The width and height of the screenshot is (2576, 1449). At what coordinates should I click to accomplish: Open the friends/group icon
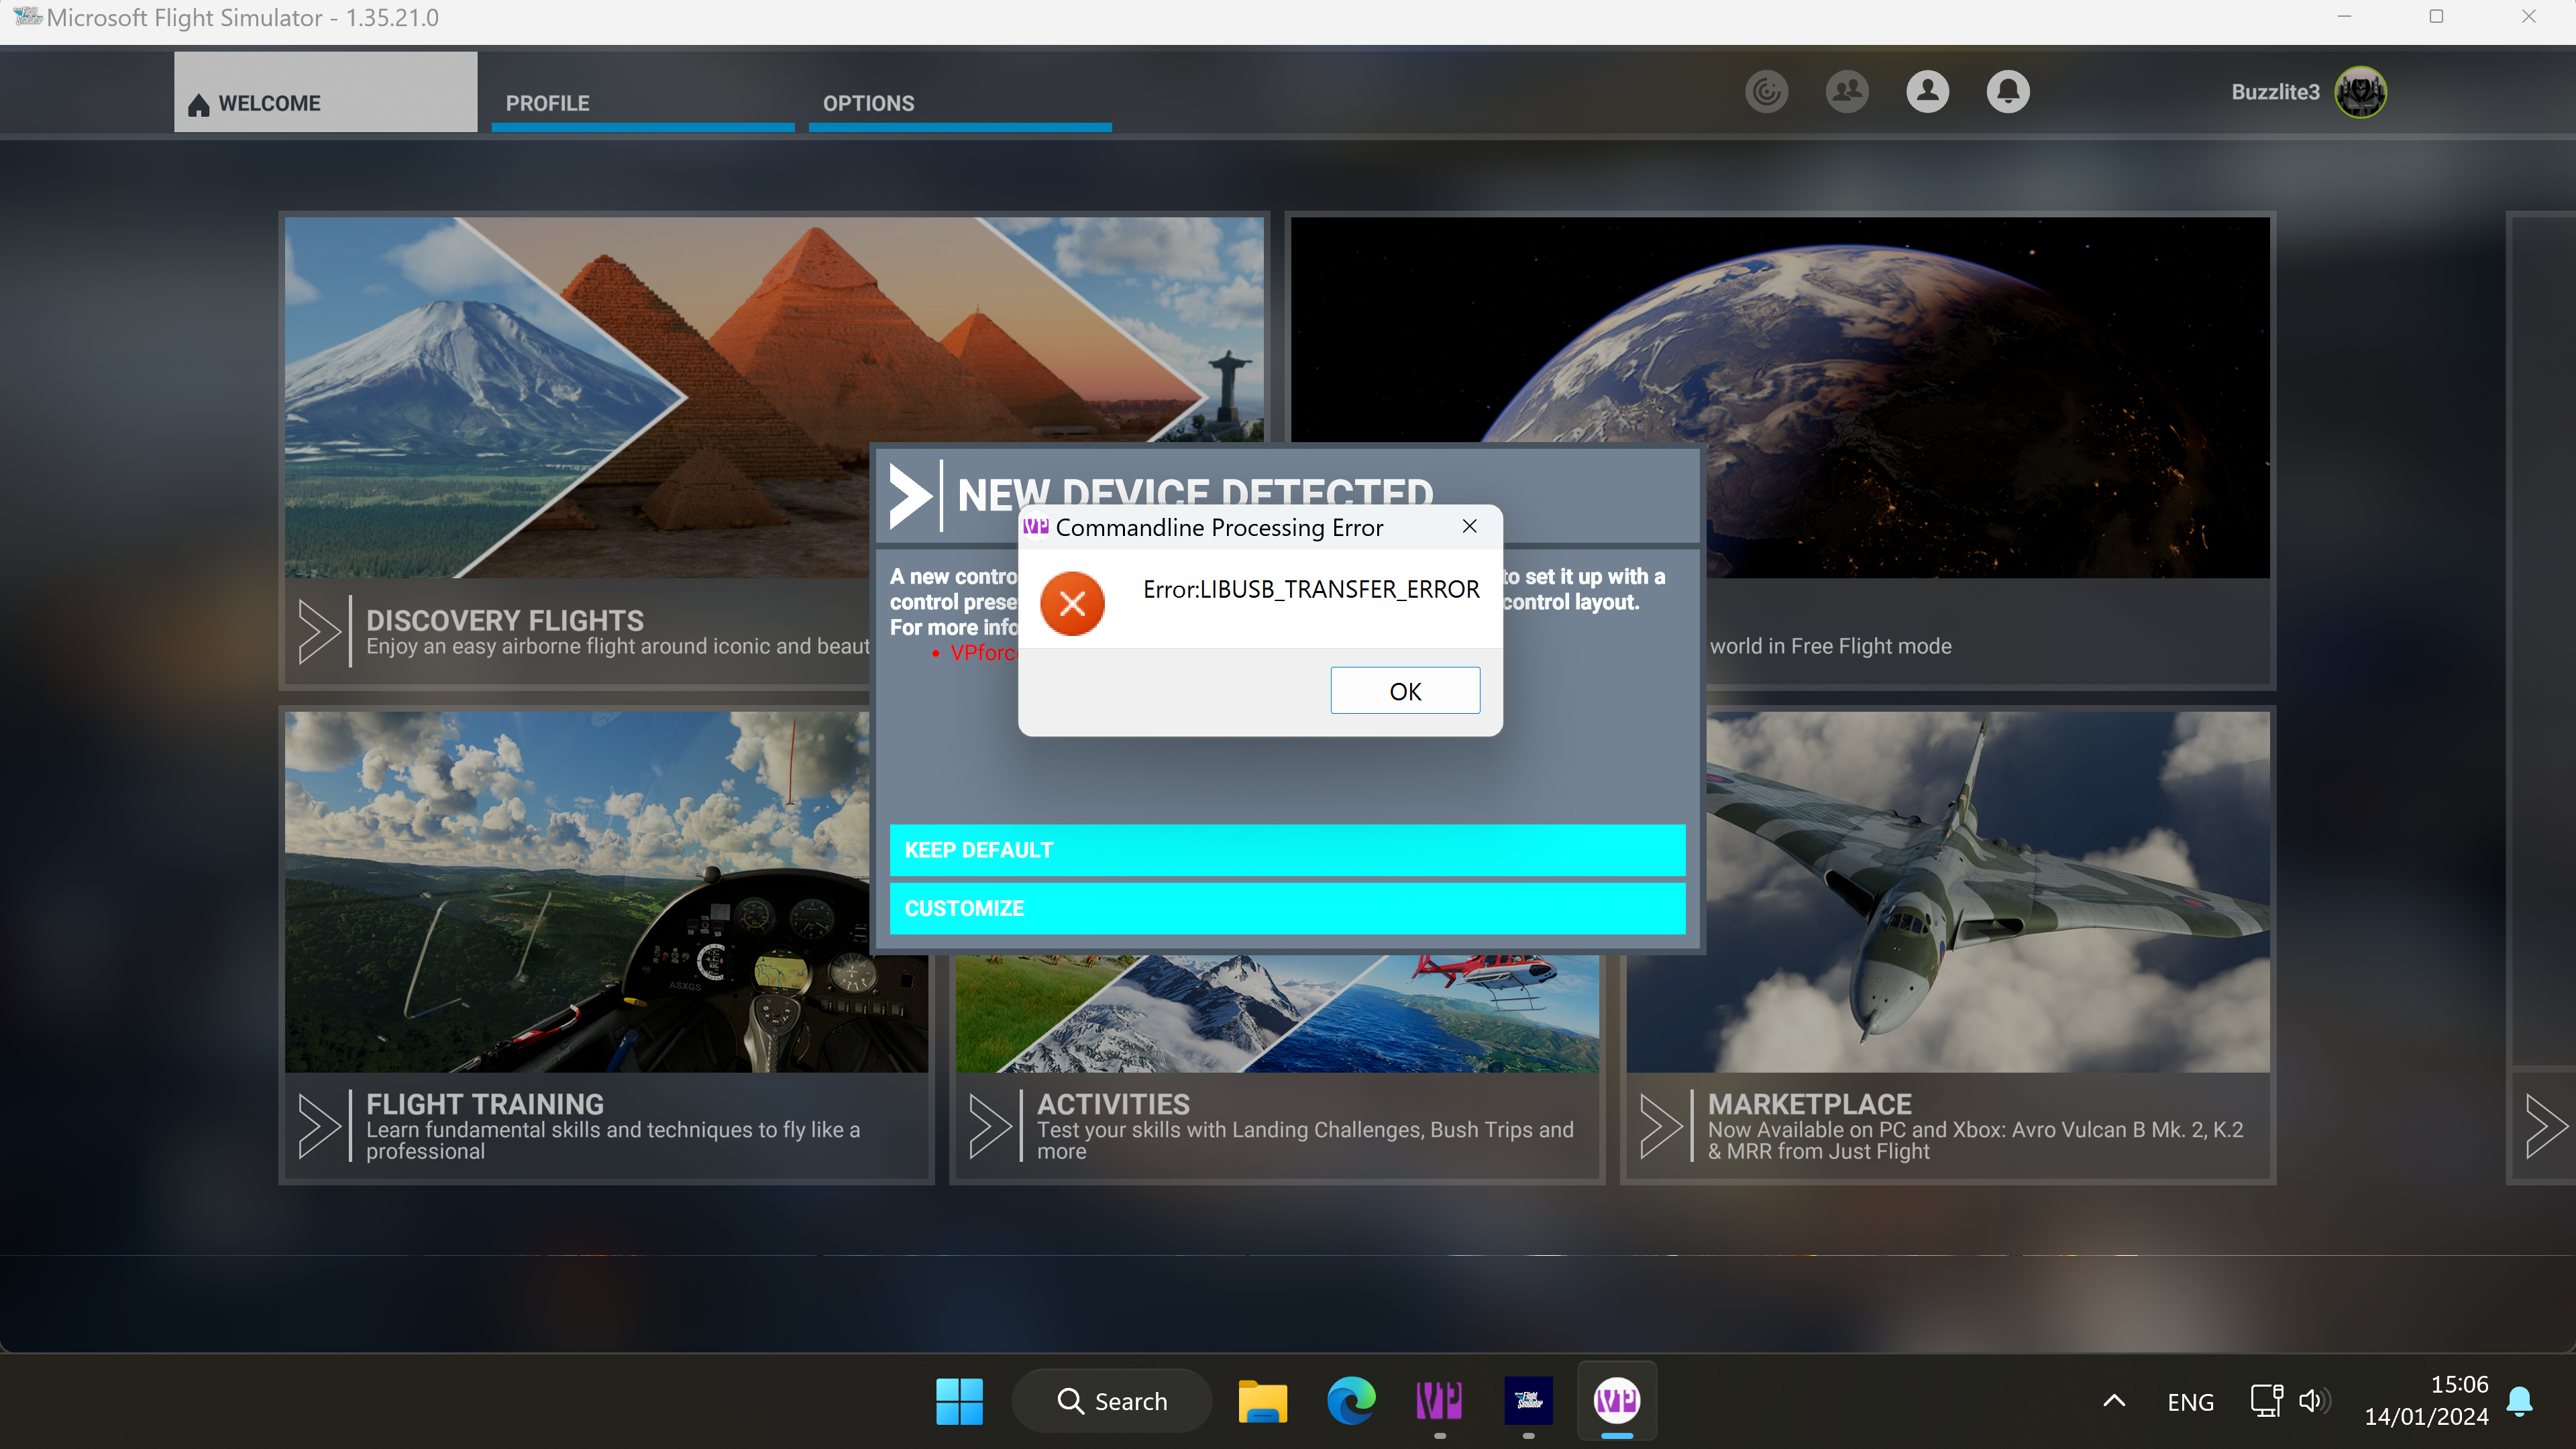click(1846, 91)
